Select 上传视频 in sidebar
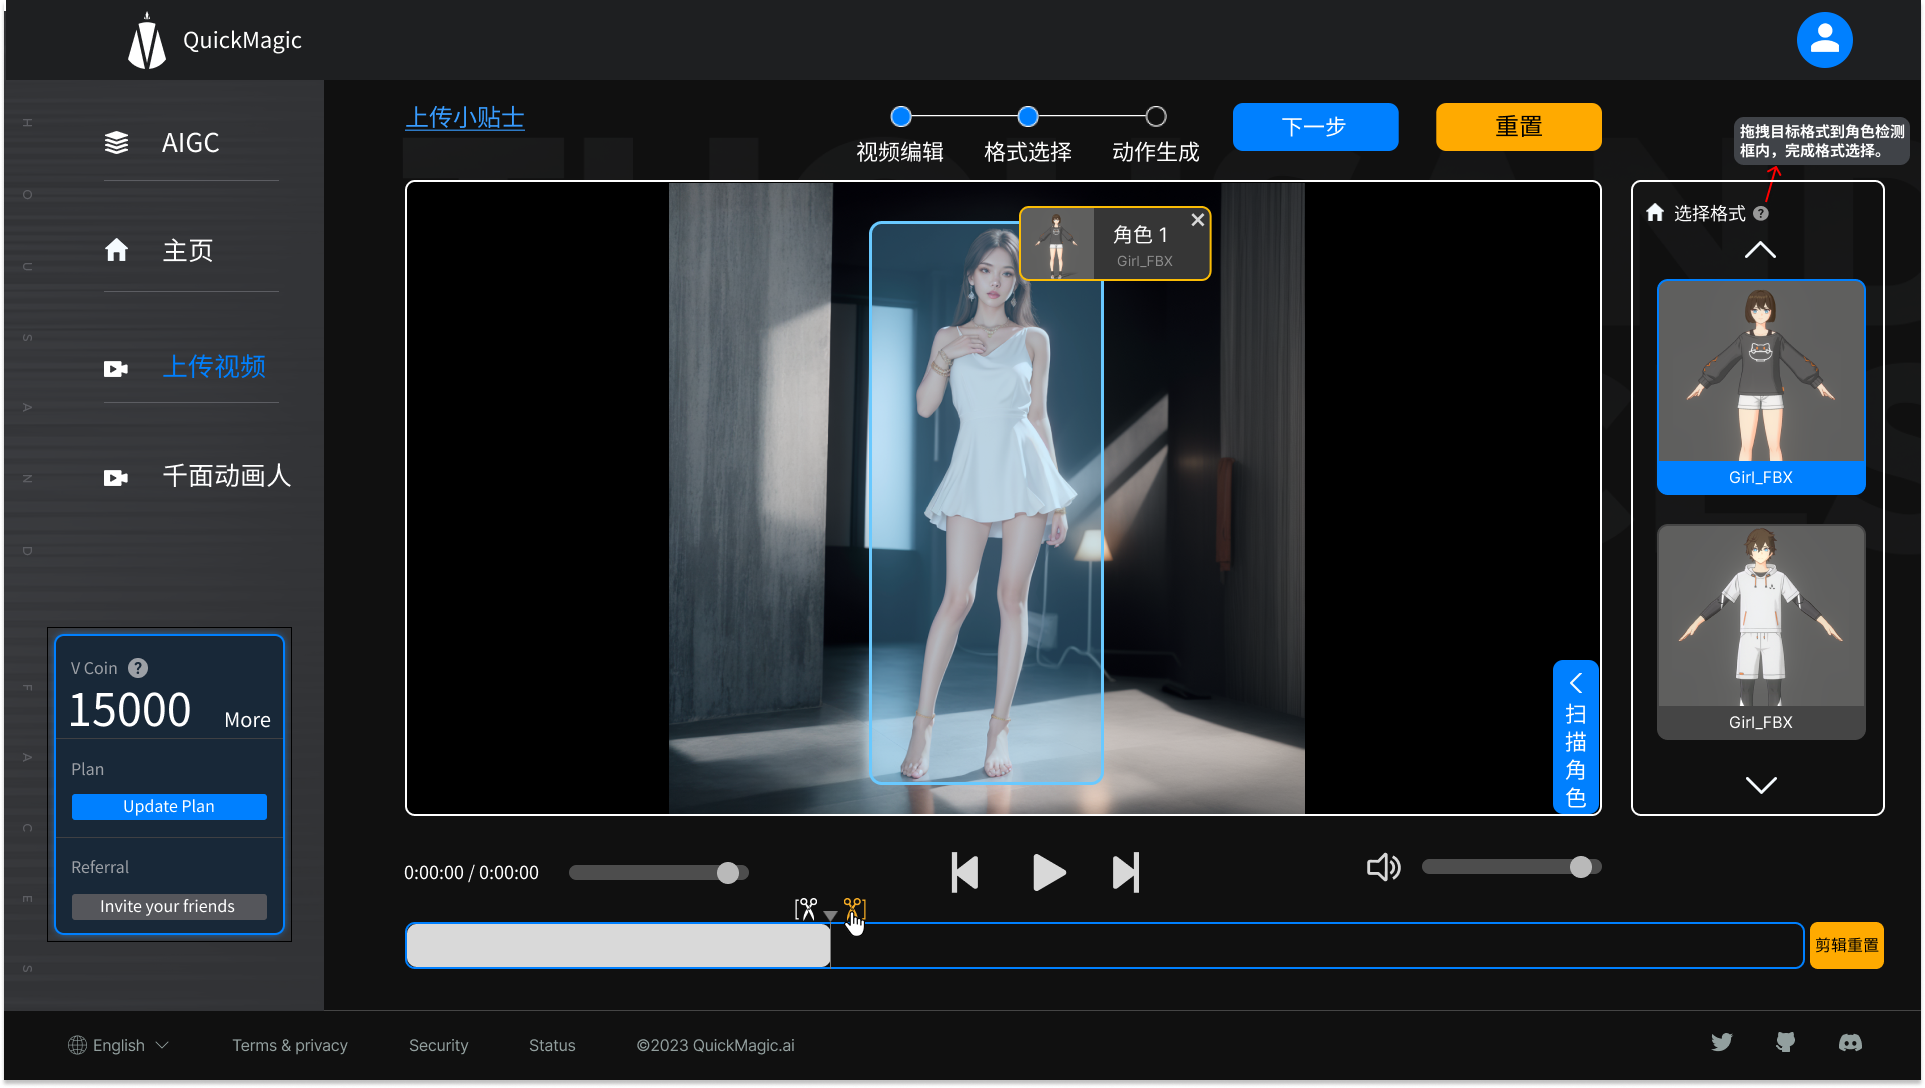This screenshot has width=1925, height=1088. click(214, 367)
